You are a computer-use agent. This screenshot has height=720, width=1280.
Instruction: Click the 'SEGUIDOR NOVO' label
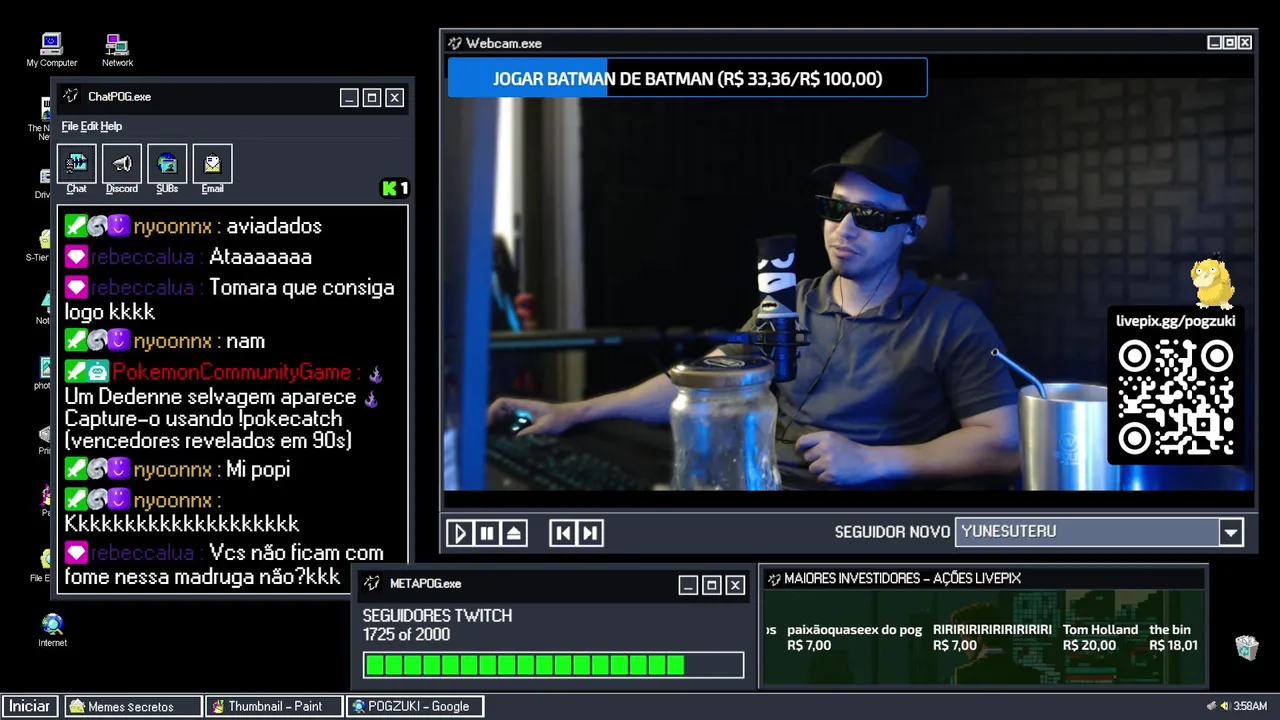[x=892, y=532]
